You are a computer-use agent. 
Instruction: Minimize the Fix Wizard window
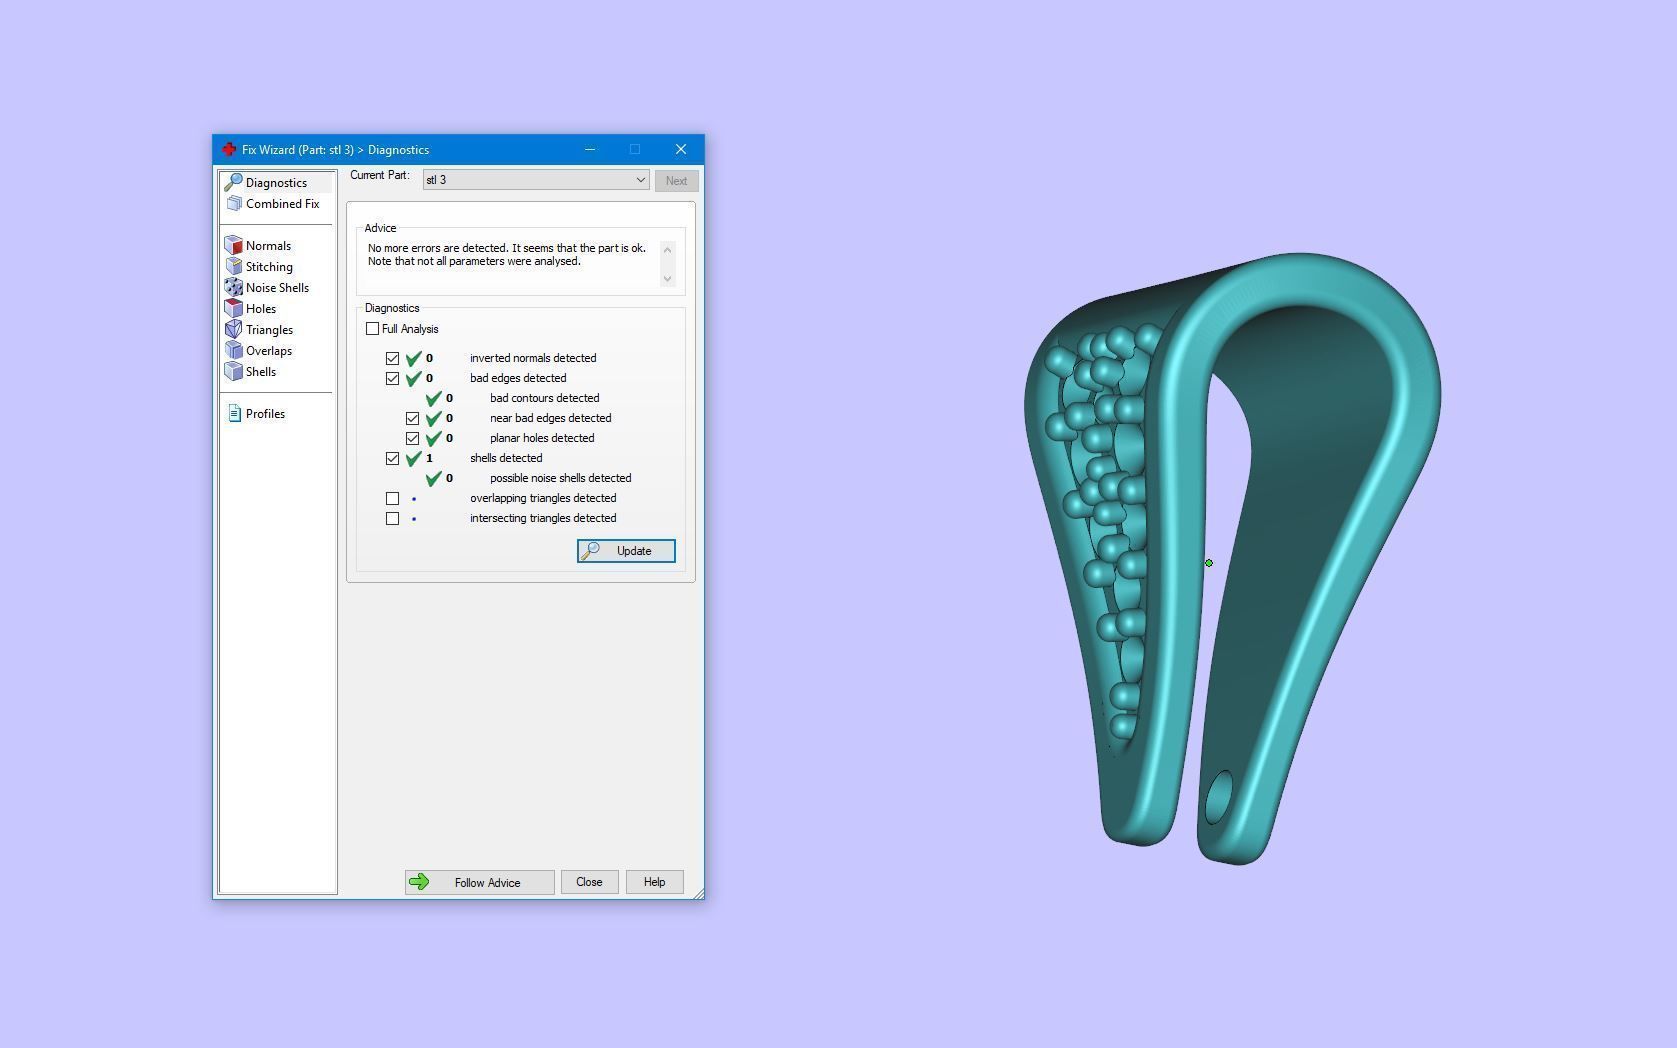point(590,149)
